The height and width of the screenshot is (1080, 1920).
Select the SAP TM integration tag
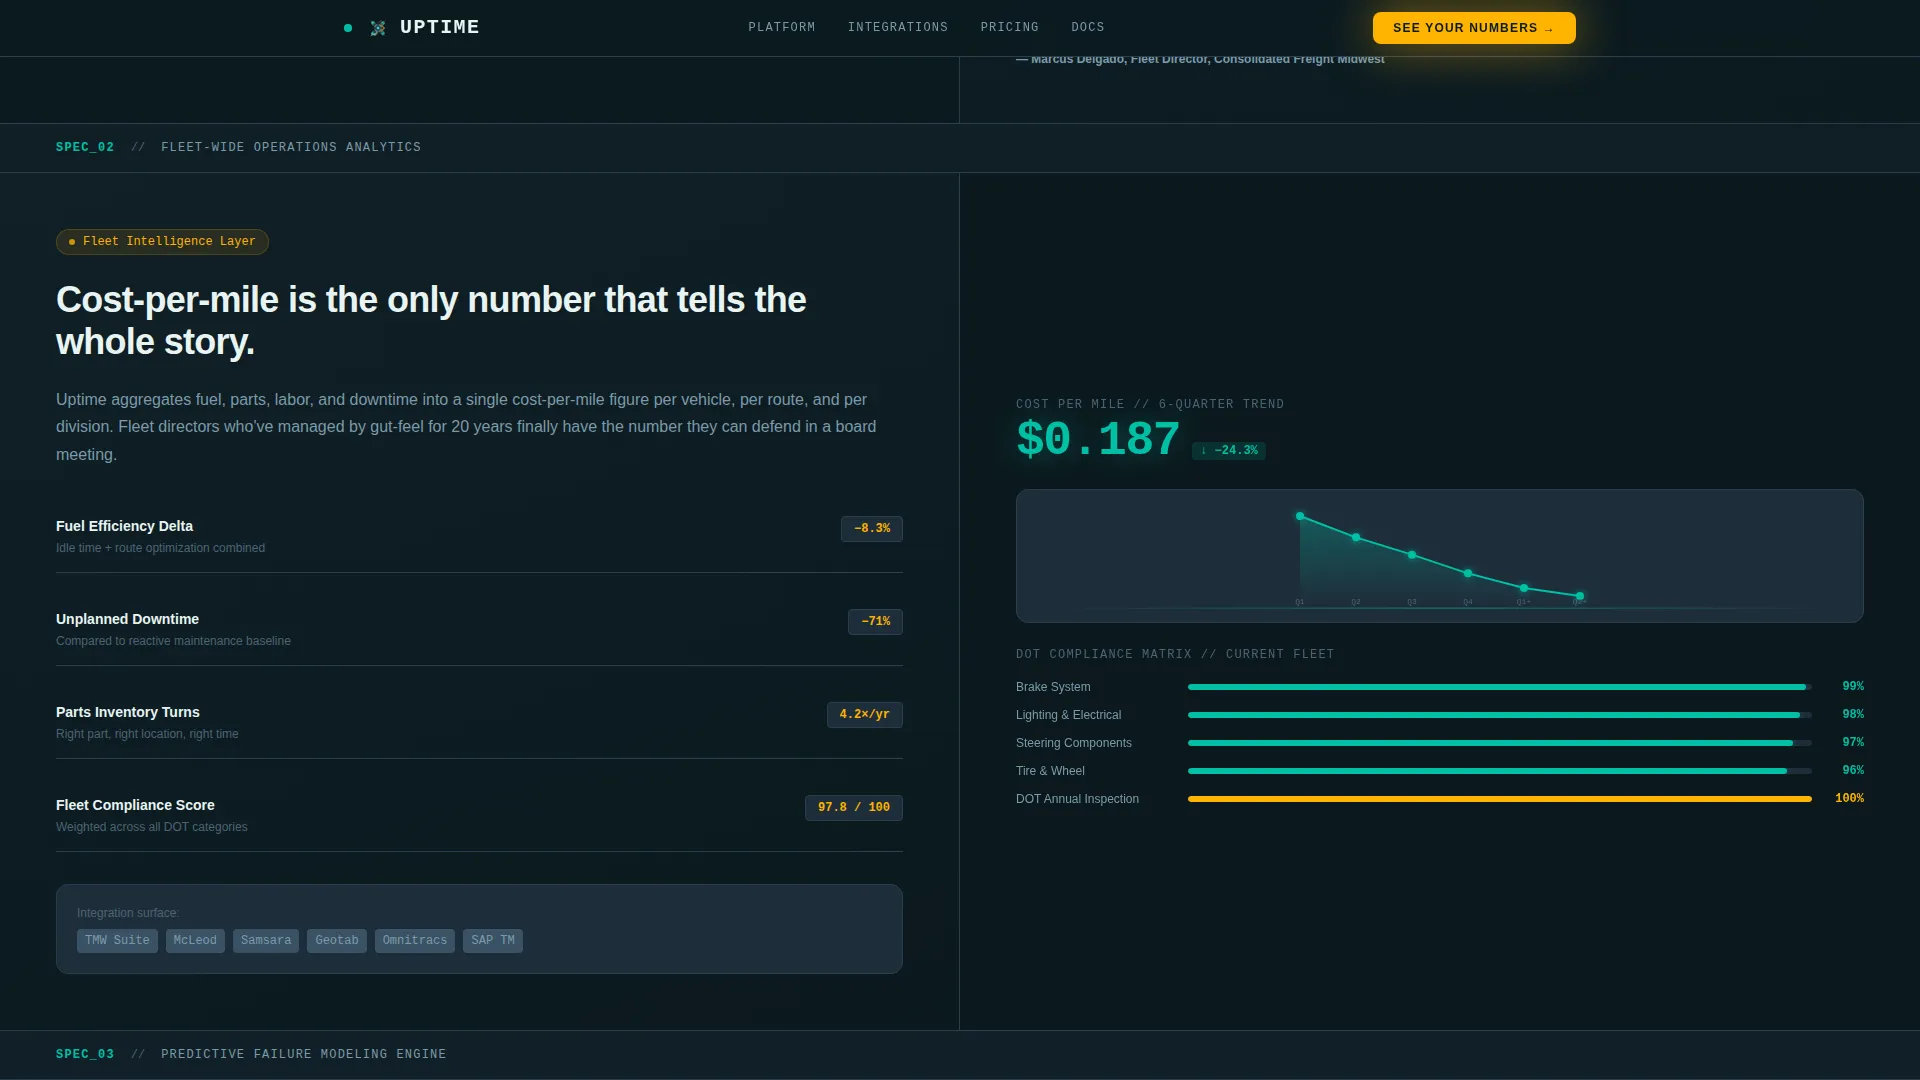[493, 941]
